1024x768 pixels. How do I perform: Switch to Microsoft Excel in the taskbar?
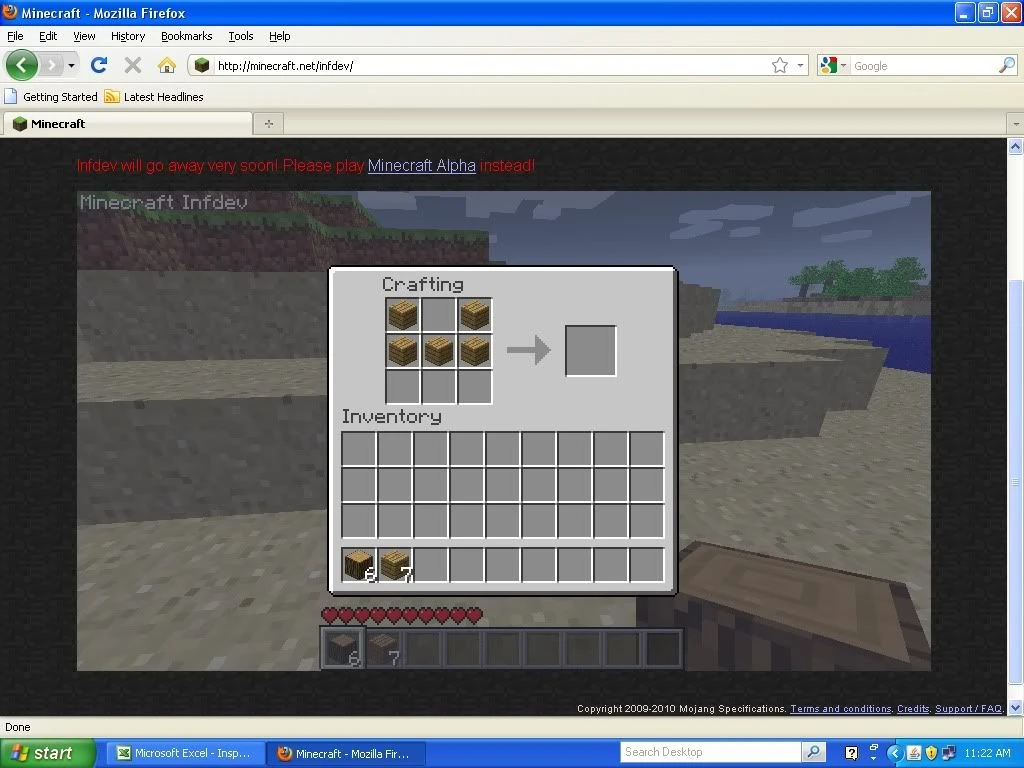pyautogui.click(x=185, y=753)
